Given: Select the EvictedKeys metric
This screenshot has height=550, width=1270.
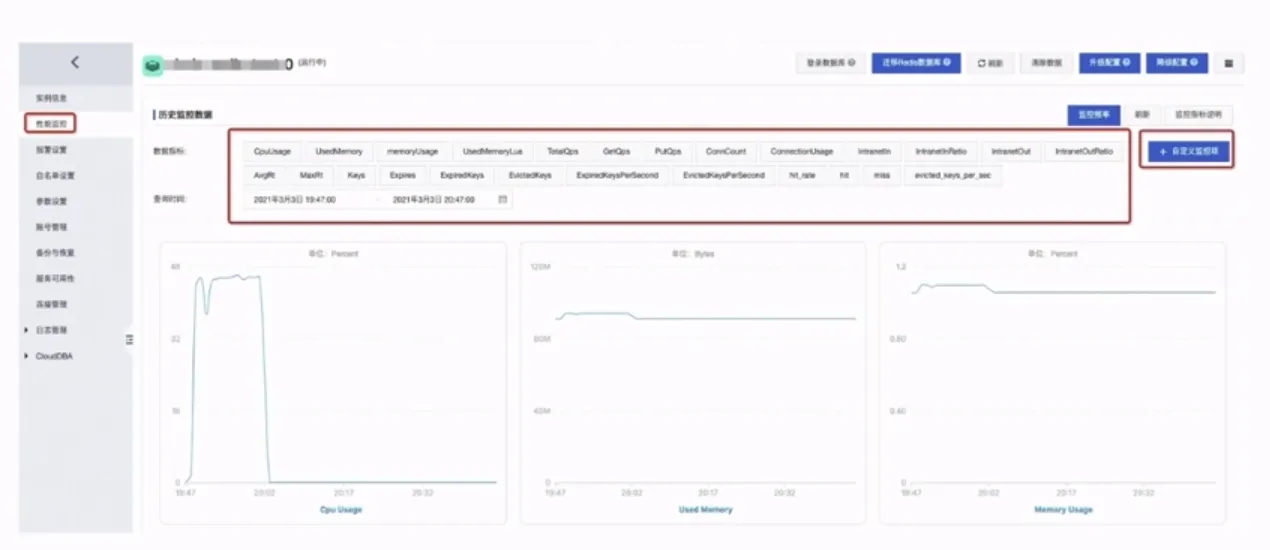Looking at the screenshot, I should [530, 175].
